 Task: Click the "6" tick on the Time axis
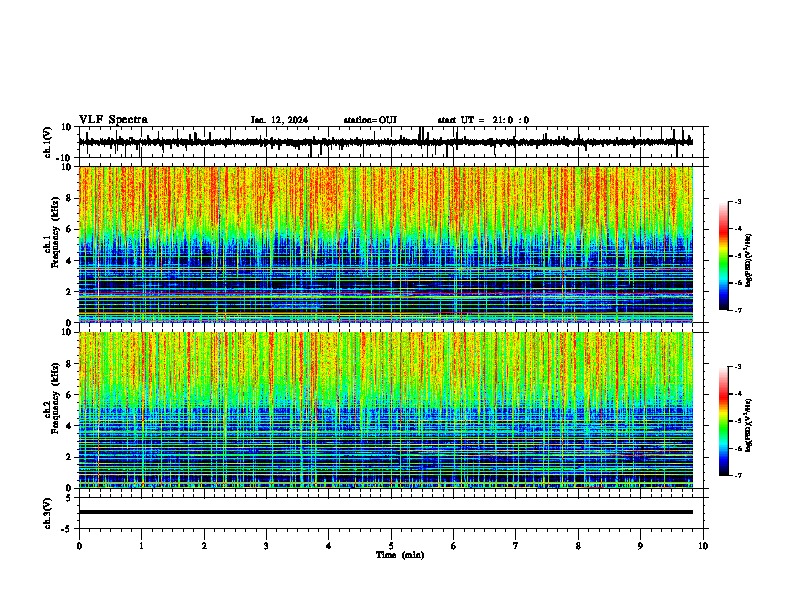454,546
